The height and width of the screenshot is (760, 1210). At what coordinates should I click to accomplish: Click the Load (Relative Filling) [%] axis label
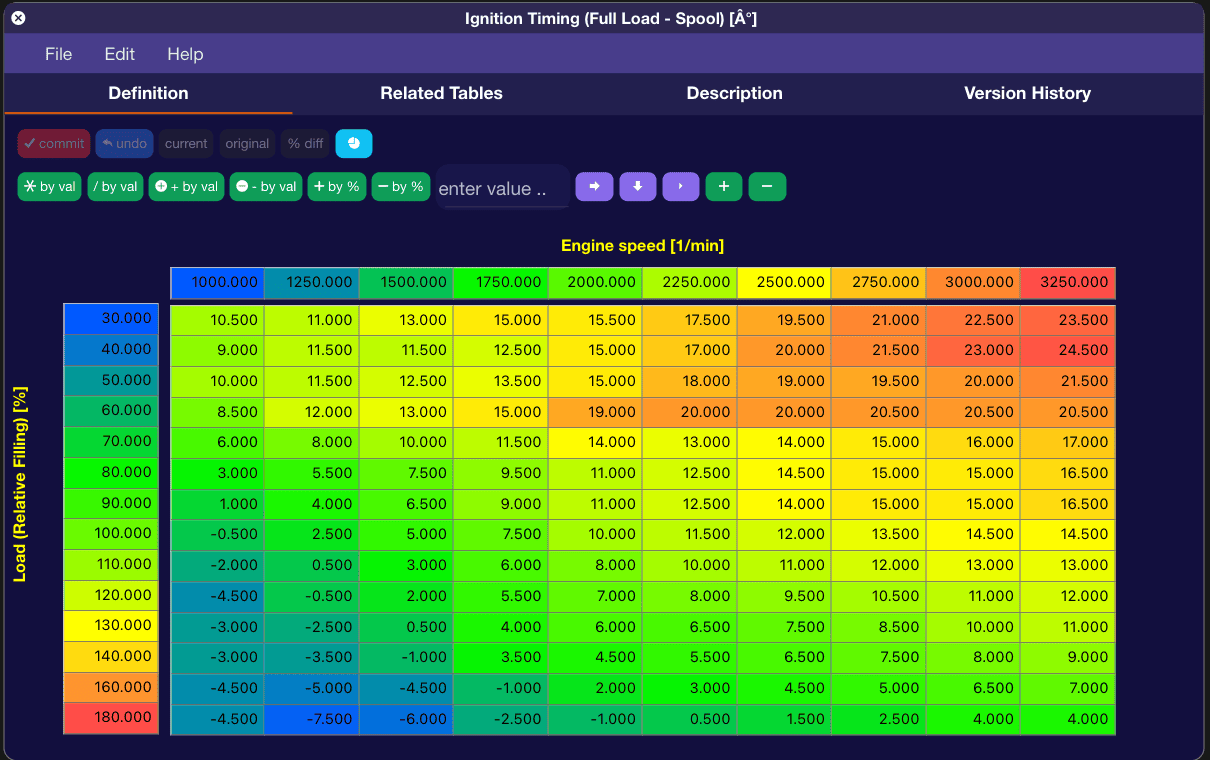coord(20,484)
